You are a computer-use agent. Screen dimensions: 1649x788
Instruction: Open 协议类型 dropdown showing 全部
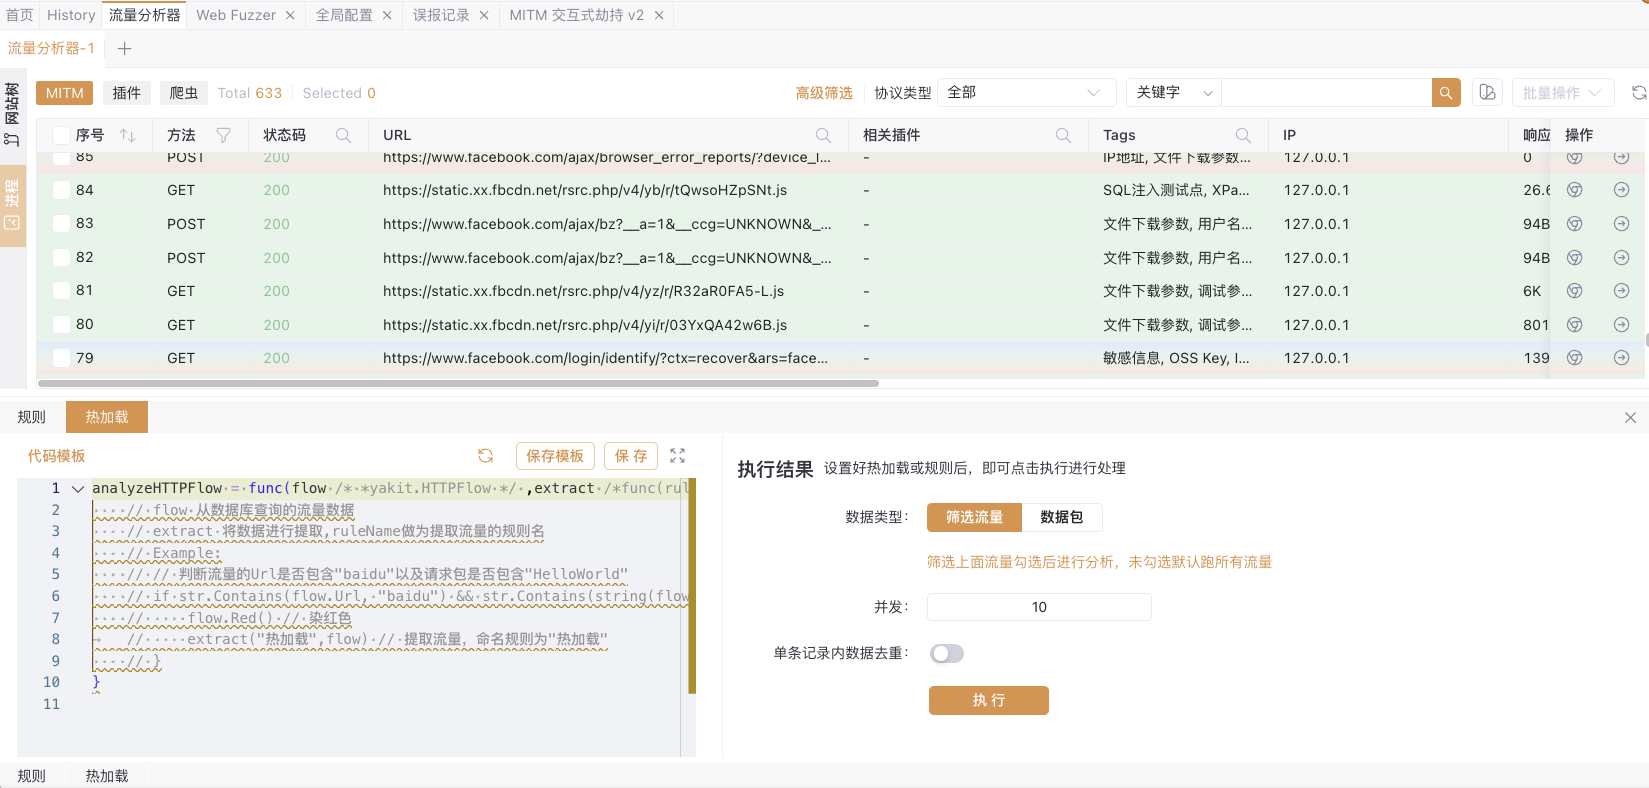click(1026, 93)
